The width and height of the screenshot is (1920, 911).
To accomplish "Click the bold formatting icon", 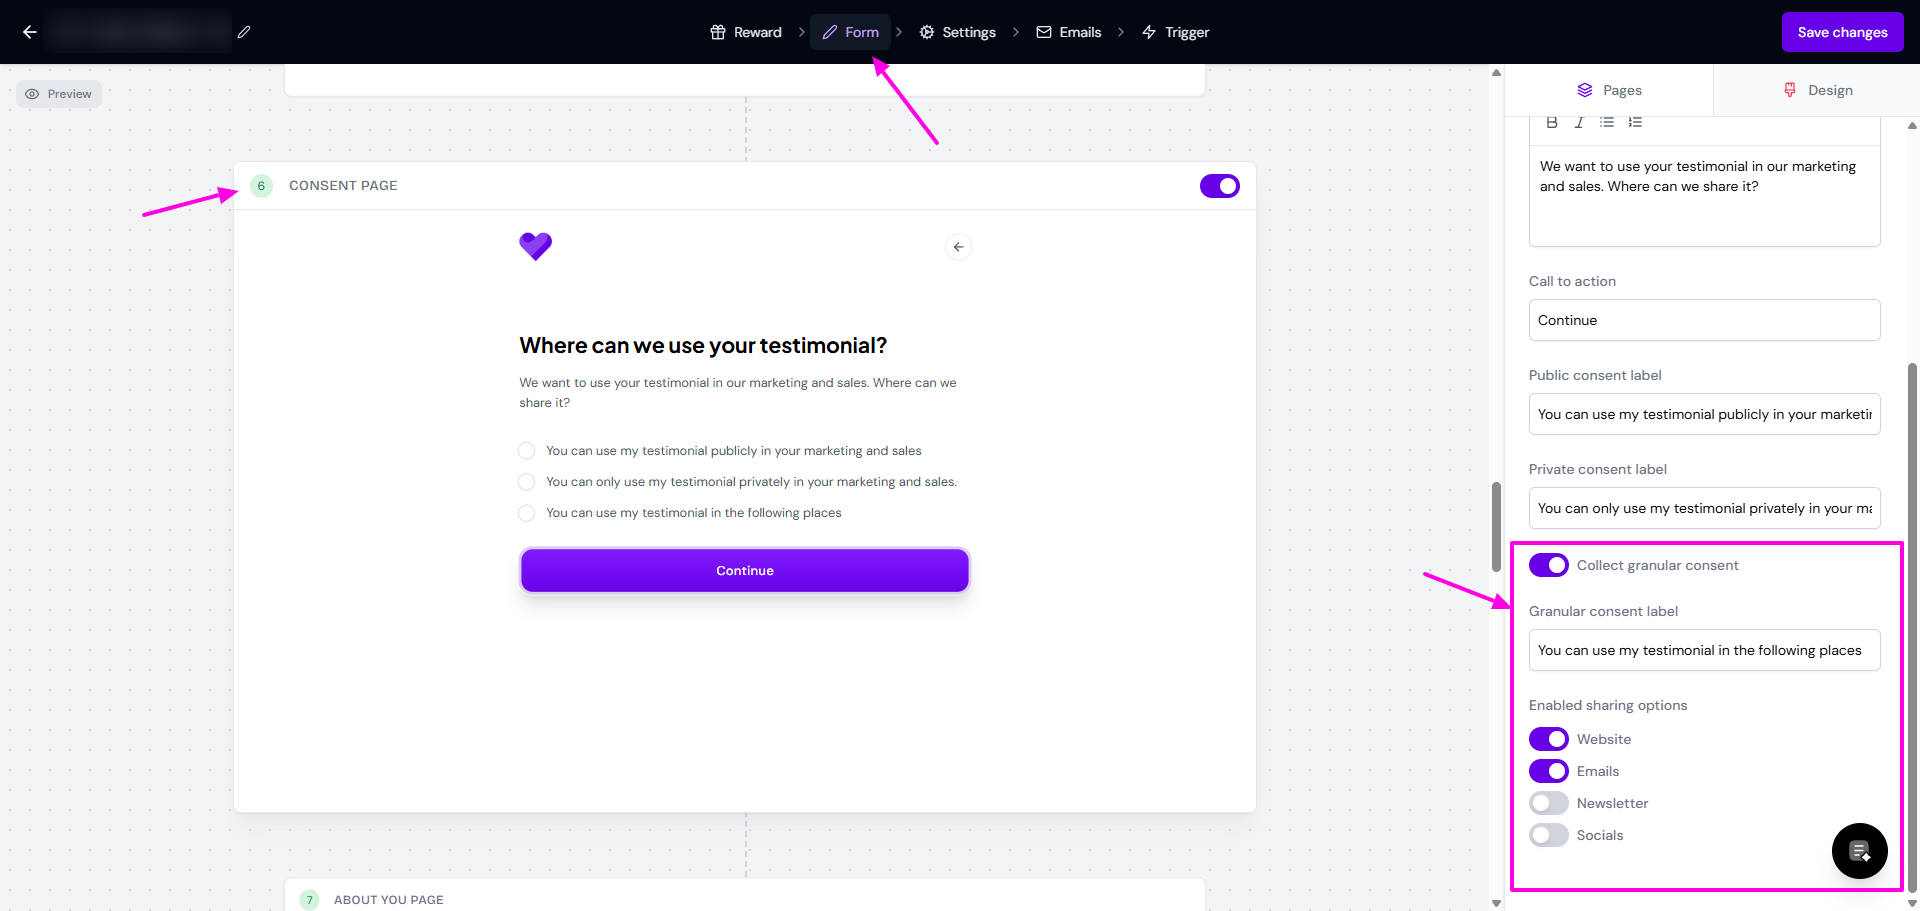I will (1552, 122).
